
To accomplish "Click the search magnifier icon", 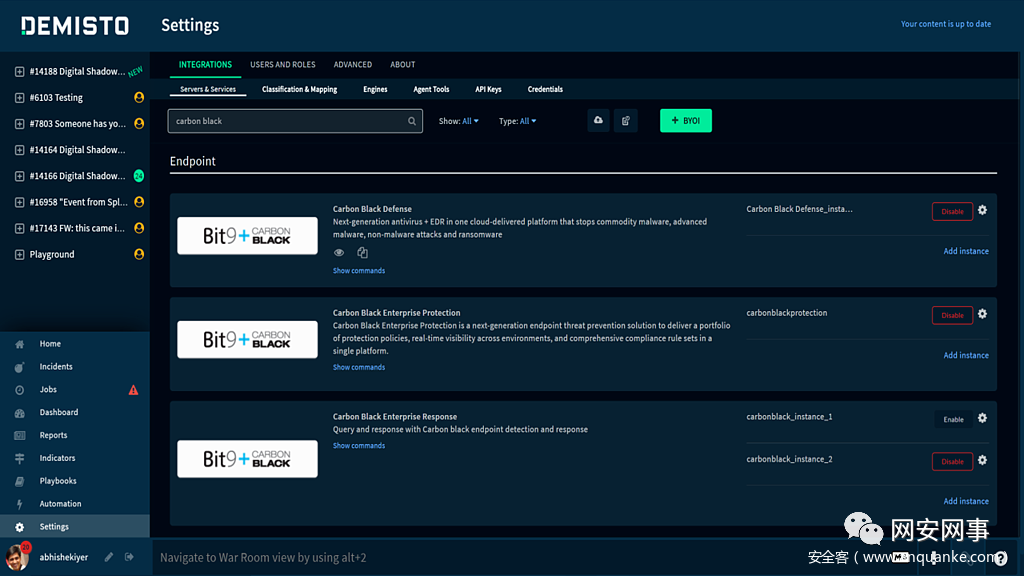I will pyautogui.click(x=412, y=121).
